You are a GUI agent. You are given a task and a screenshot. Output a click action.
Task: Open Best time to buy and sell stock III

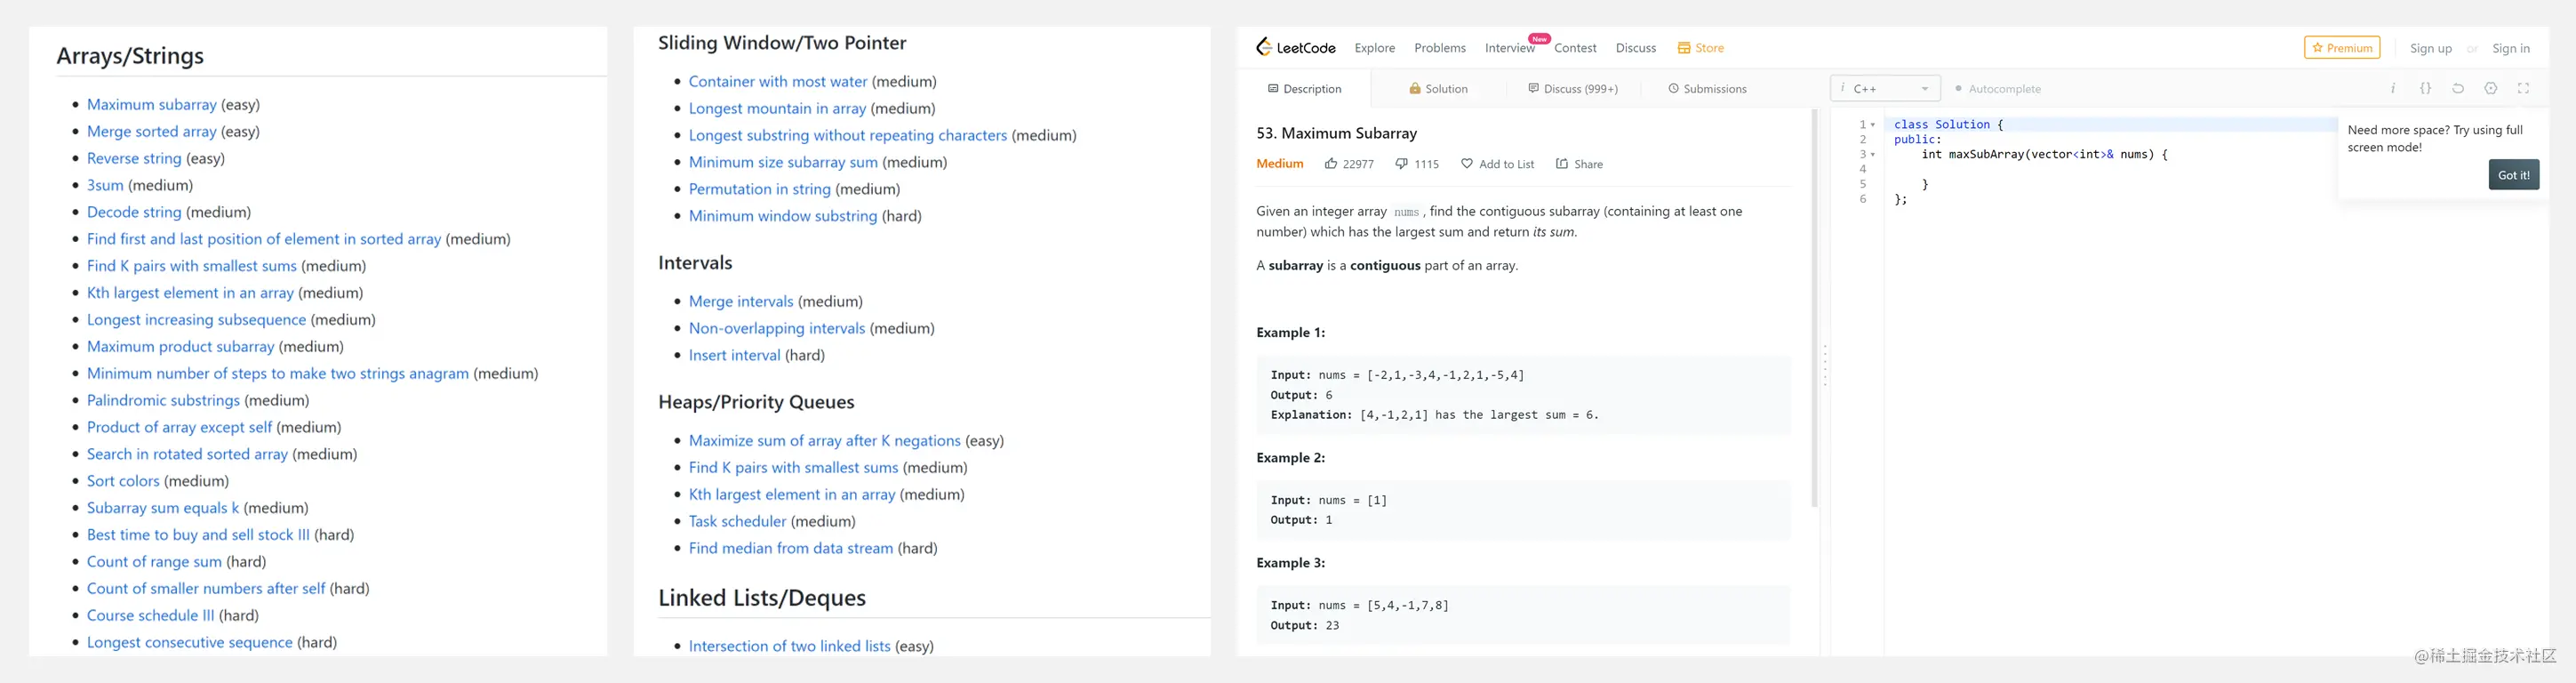198,535
